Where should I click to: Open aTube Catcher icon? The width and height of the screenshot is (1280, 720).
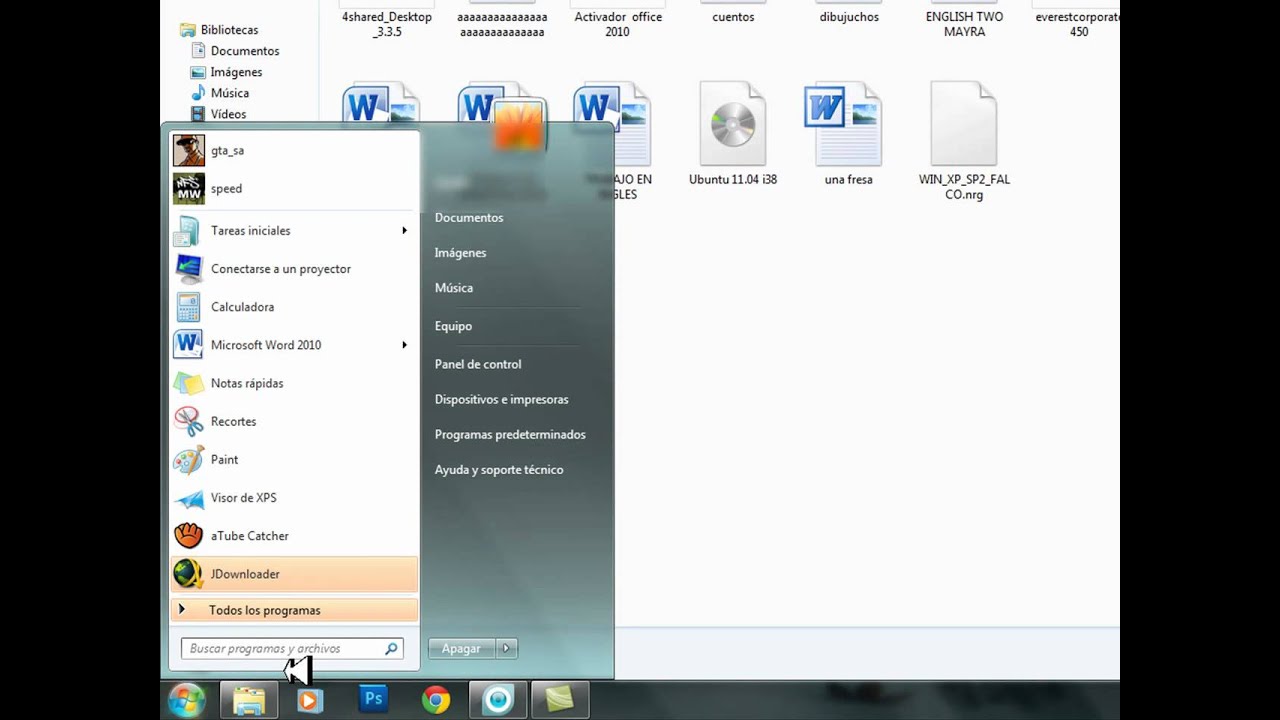[x=188, y=536]
